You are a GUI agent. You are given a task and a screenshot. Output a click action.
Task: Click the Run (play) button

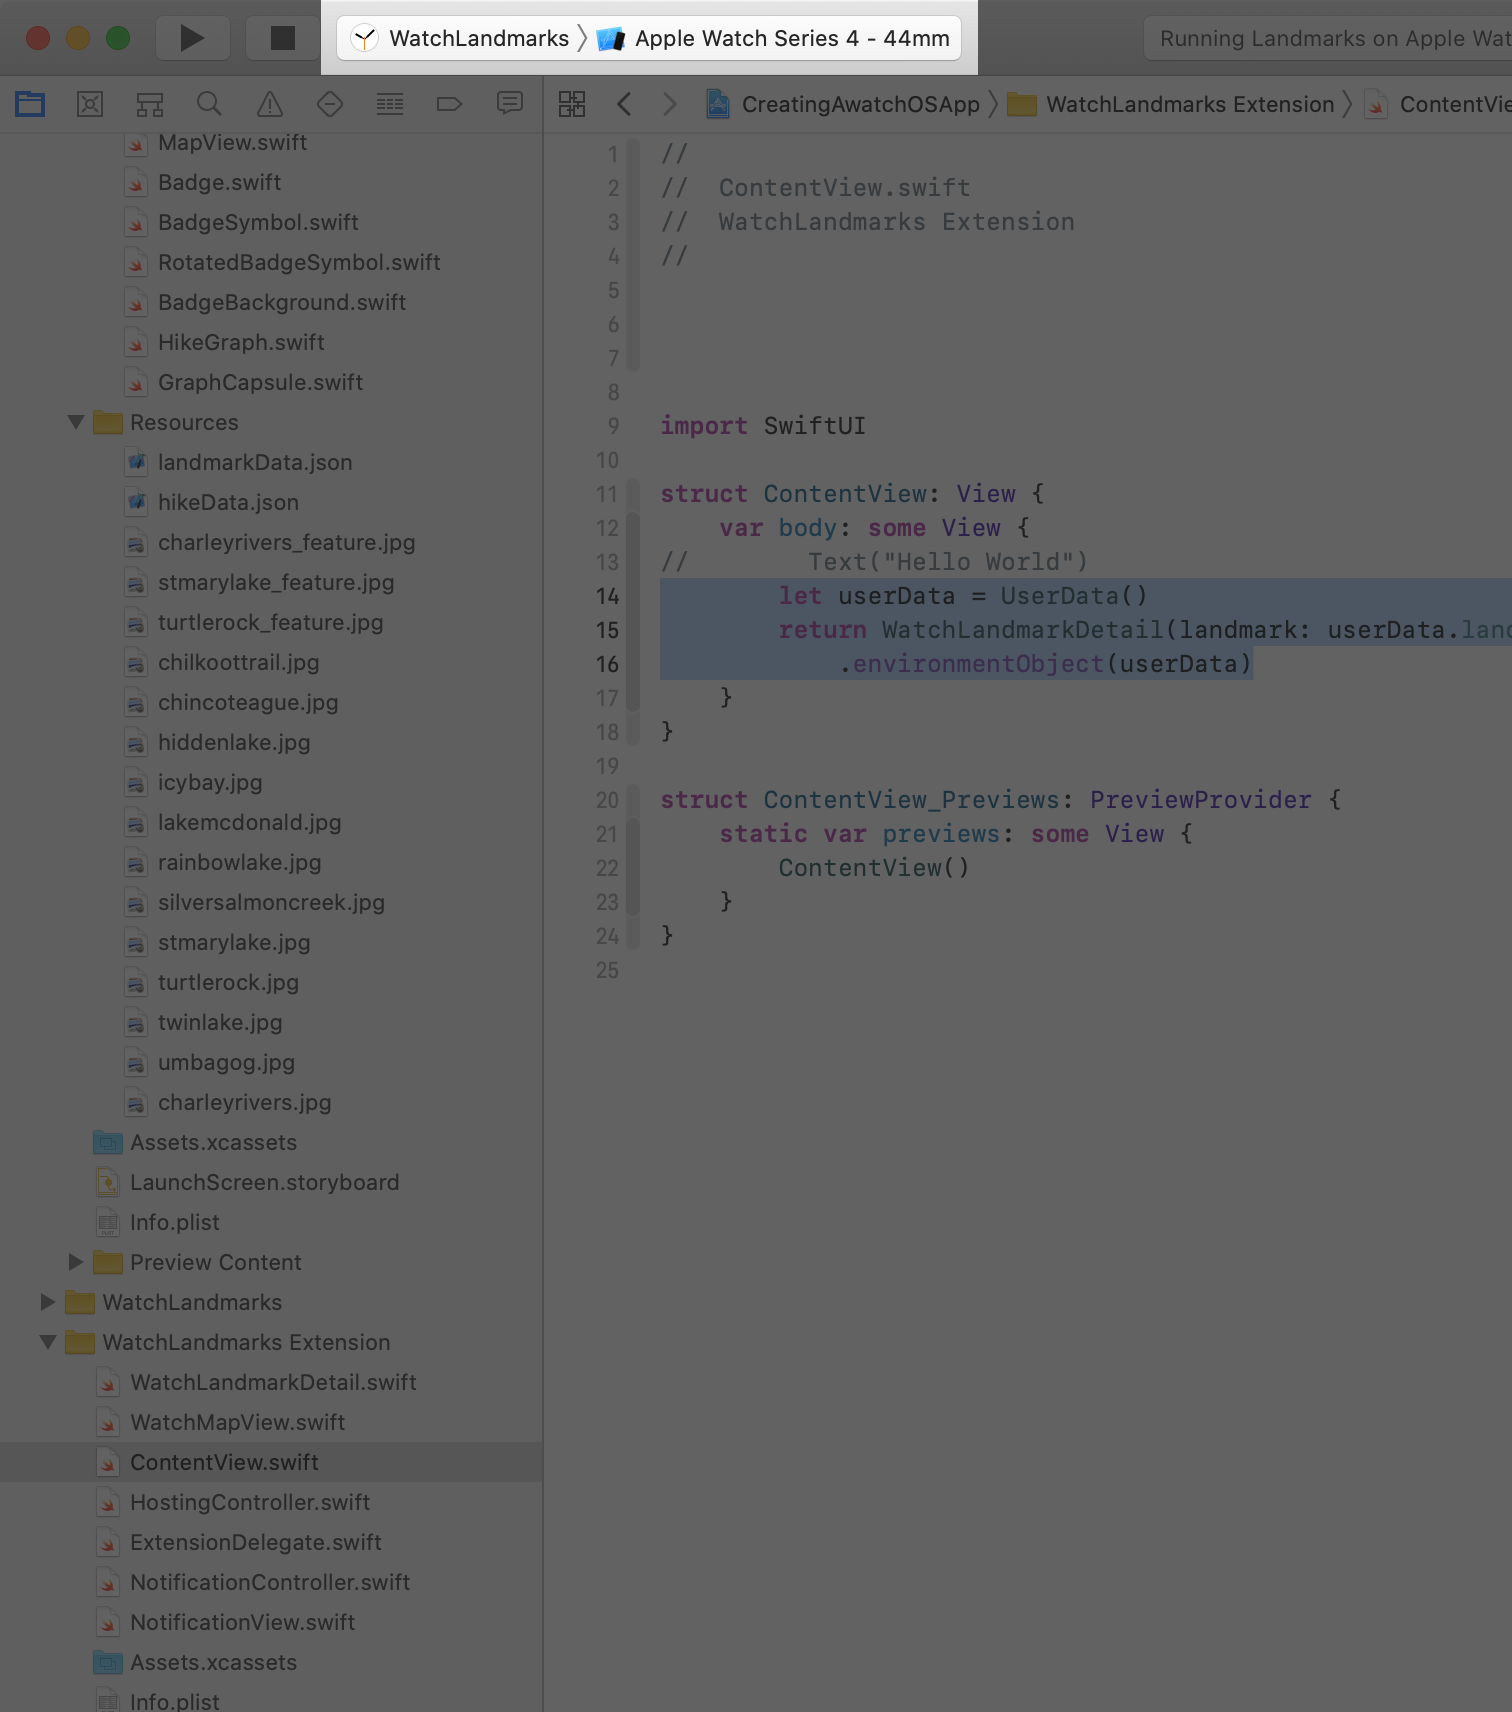pyautogui.click(x=192, y=38)
